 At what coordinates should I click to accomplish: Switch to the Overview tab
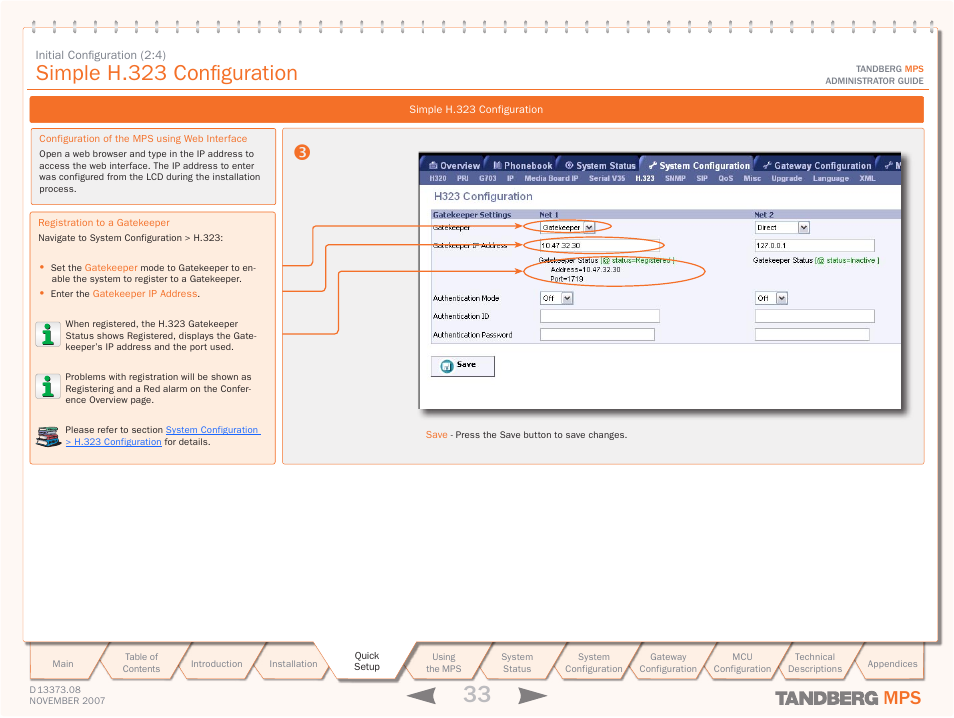point(454,166)
